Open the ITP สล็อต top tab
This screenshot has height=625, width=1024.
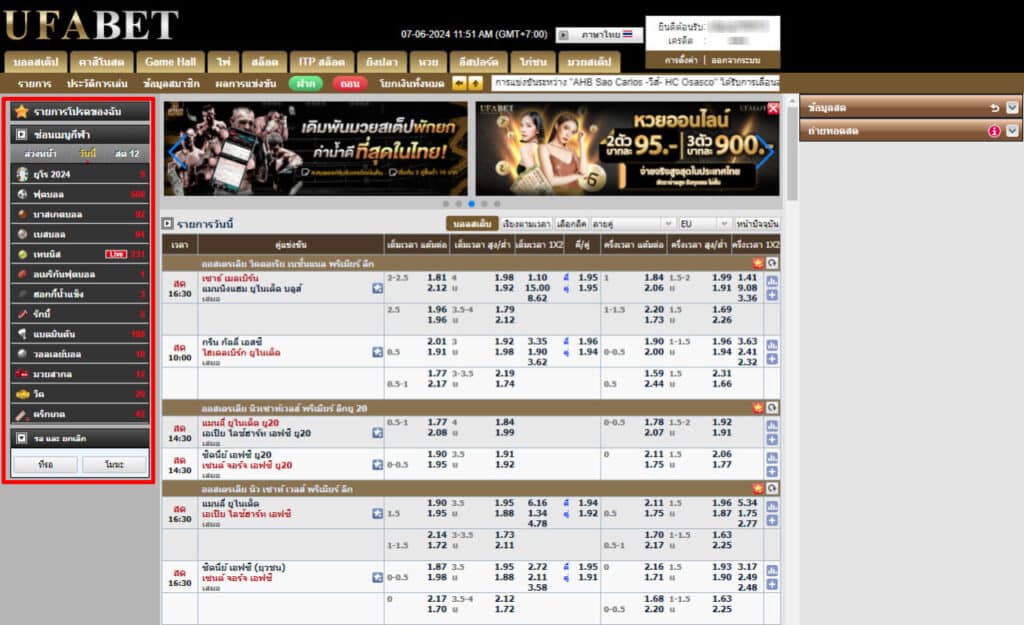pos(322,62)
